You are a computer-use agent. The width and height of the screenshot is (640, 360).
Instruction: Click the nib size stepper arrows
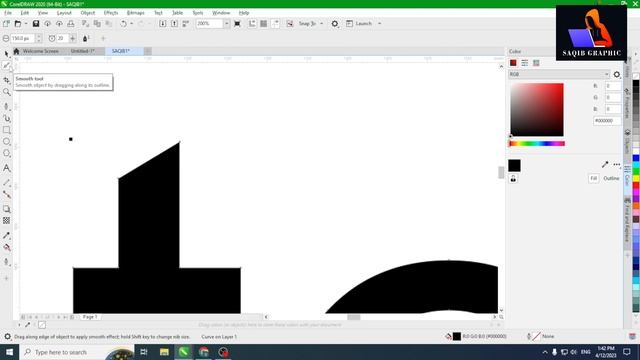pos(39,38)
